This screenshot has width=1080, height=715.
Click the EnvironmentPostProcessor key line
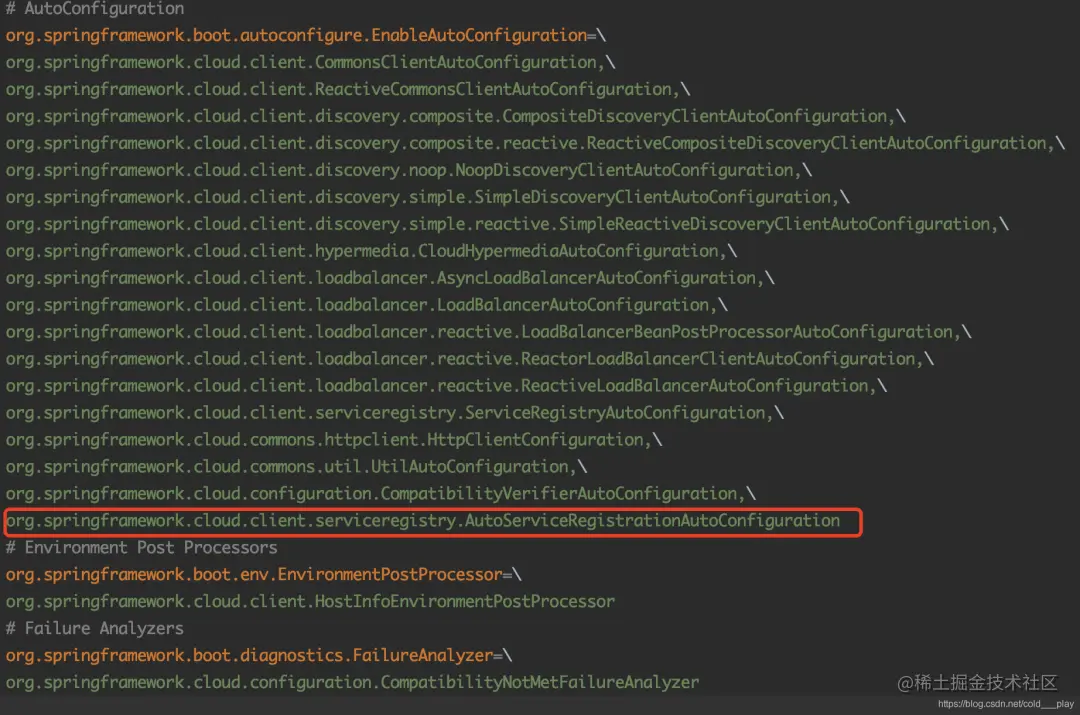click(x=263, y=574)
